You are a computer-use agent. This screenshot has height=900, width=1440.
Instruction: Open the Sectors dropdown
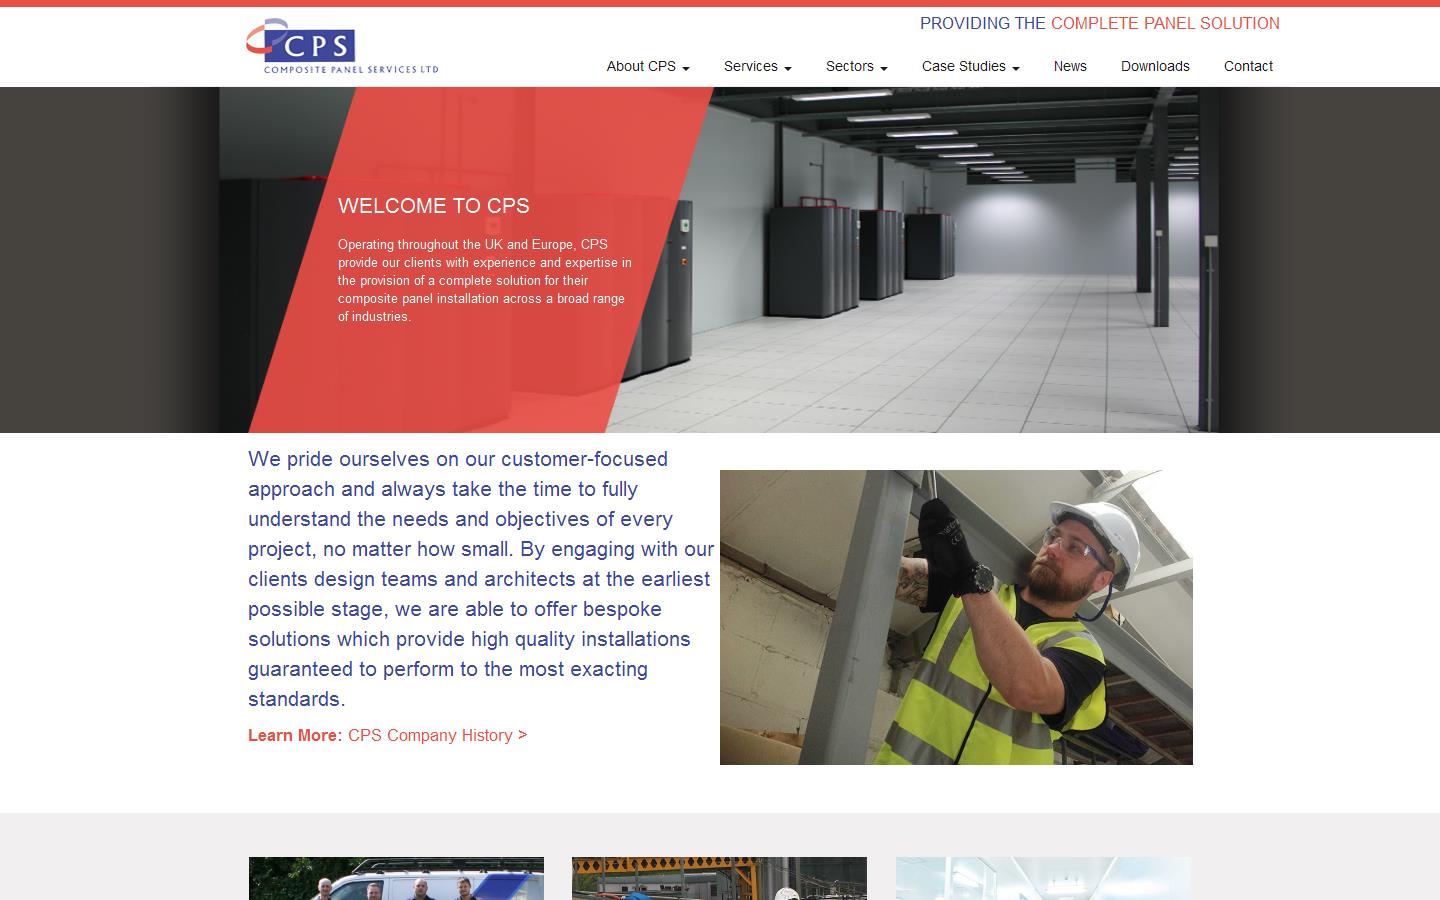pyautogui.click(x=850, y=66)
